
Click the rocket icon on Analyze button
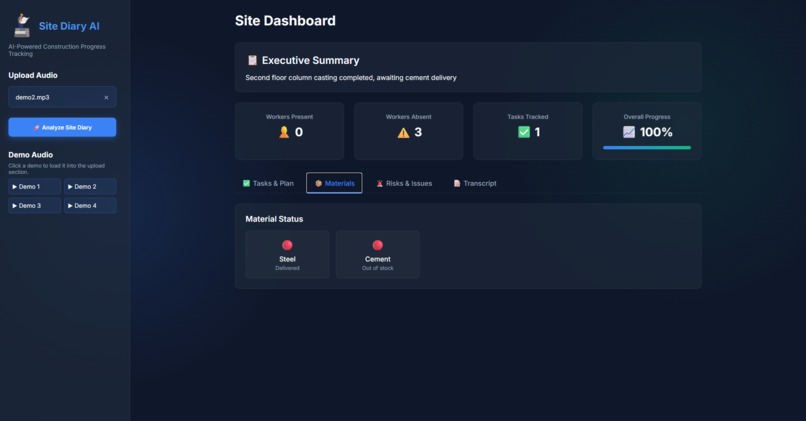point(36,127)
